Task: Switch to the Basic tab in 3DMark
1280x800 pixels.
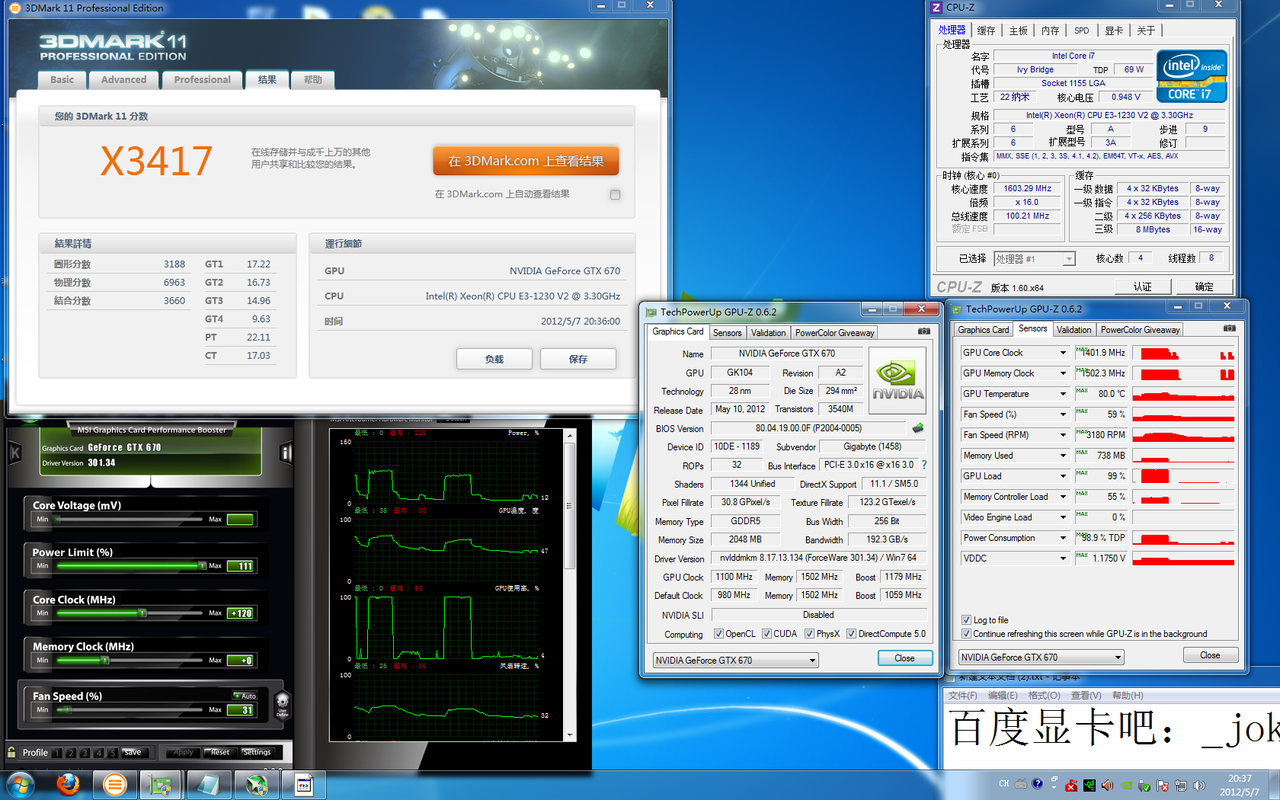Action: click(62, 80)
